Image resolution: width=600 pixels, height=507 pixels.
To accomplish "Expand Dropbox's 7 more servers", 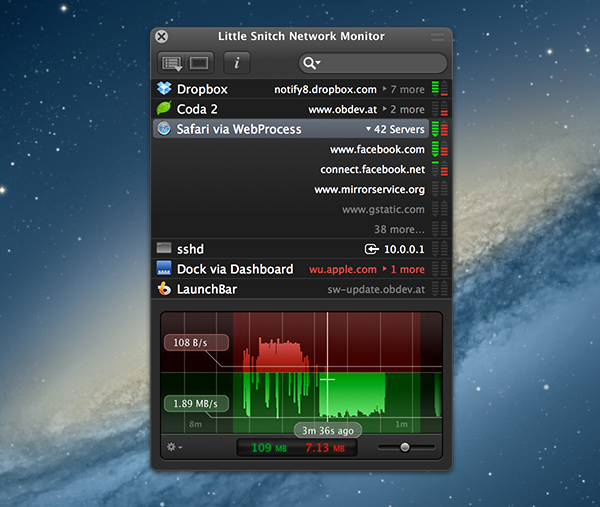I will click(x=404, y=89).
